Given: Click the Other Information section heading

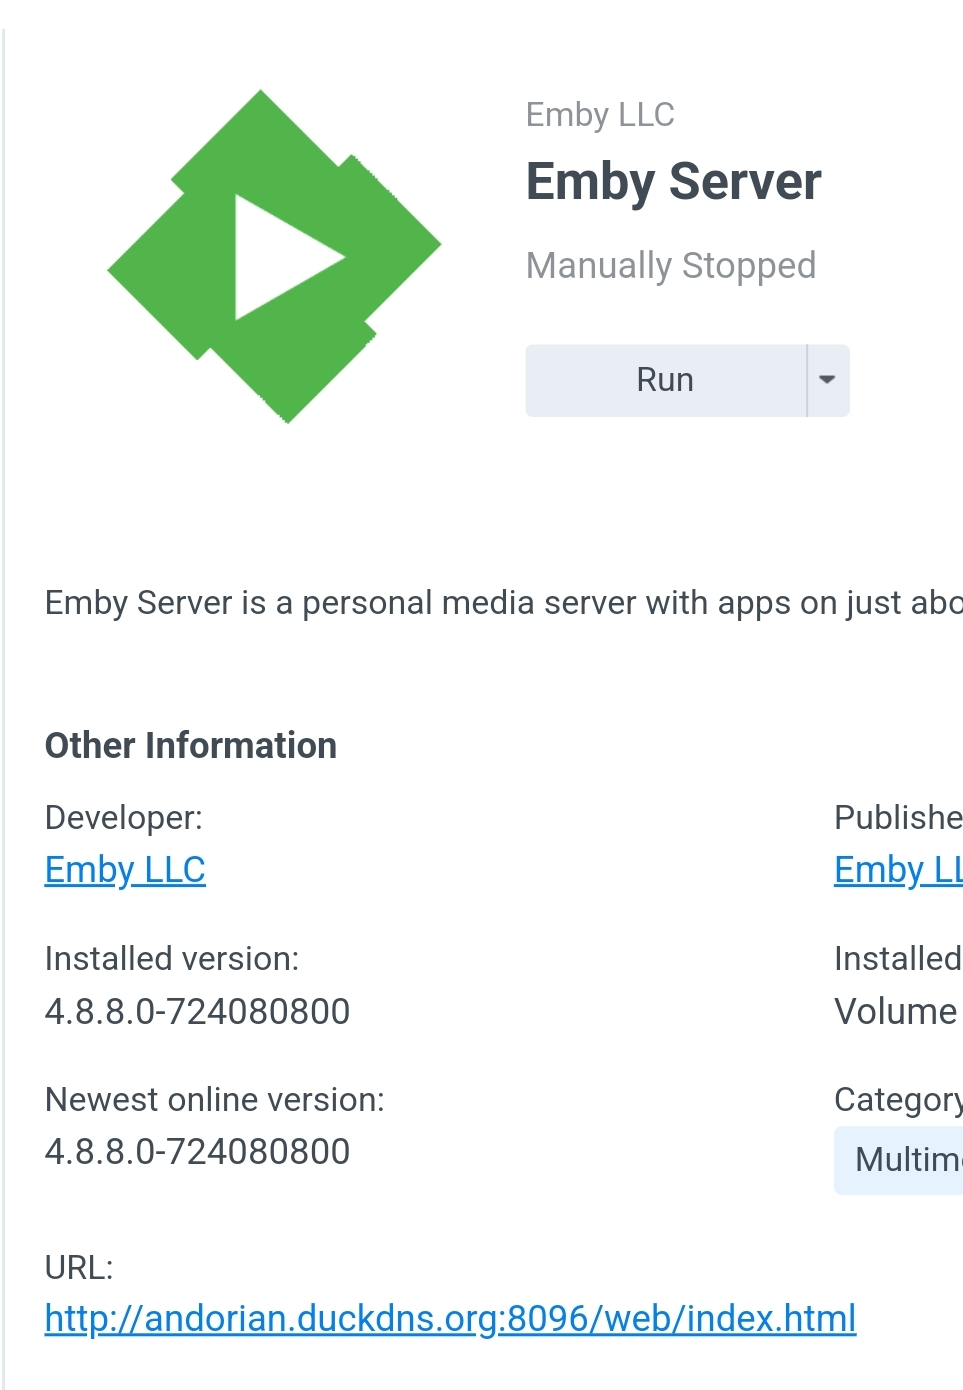Looking at the screenshot, I should (x=190, y=745).
